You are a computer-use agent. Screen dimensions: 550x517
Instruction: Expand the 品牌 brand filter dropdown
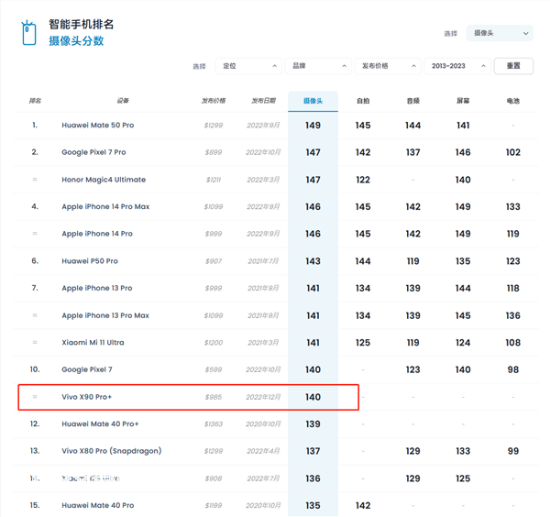(318, 66)
